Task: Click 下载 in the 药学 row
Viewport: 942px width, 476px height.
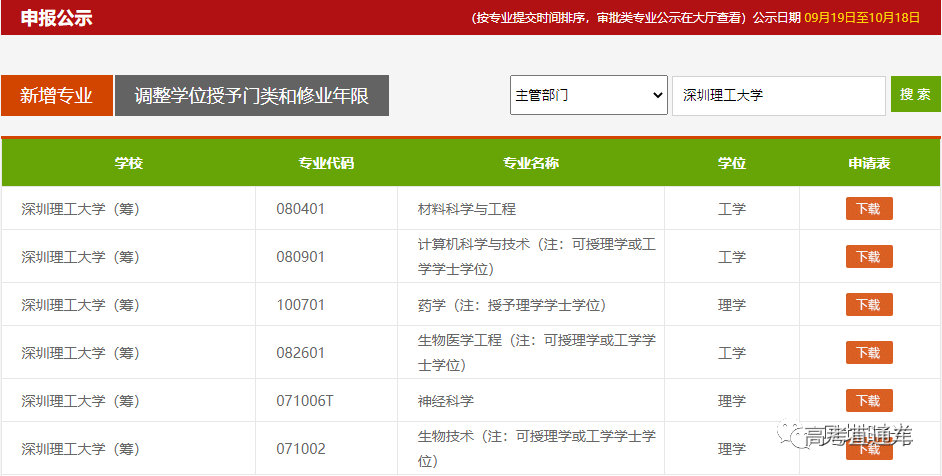Action: 868,305
